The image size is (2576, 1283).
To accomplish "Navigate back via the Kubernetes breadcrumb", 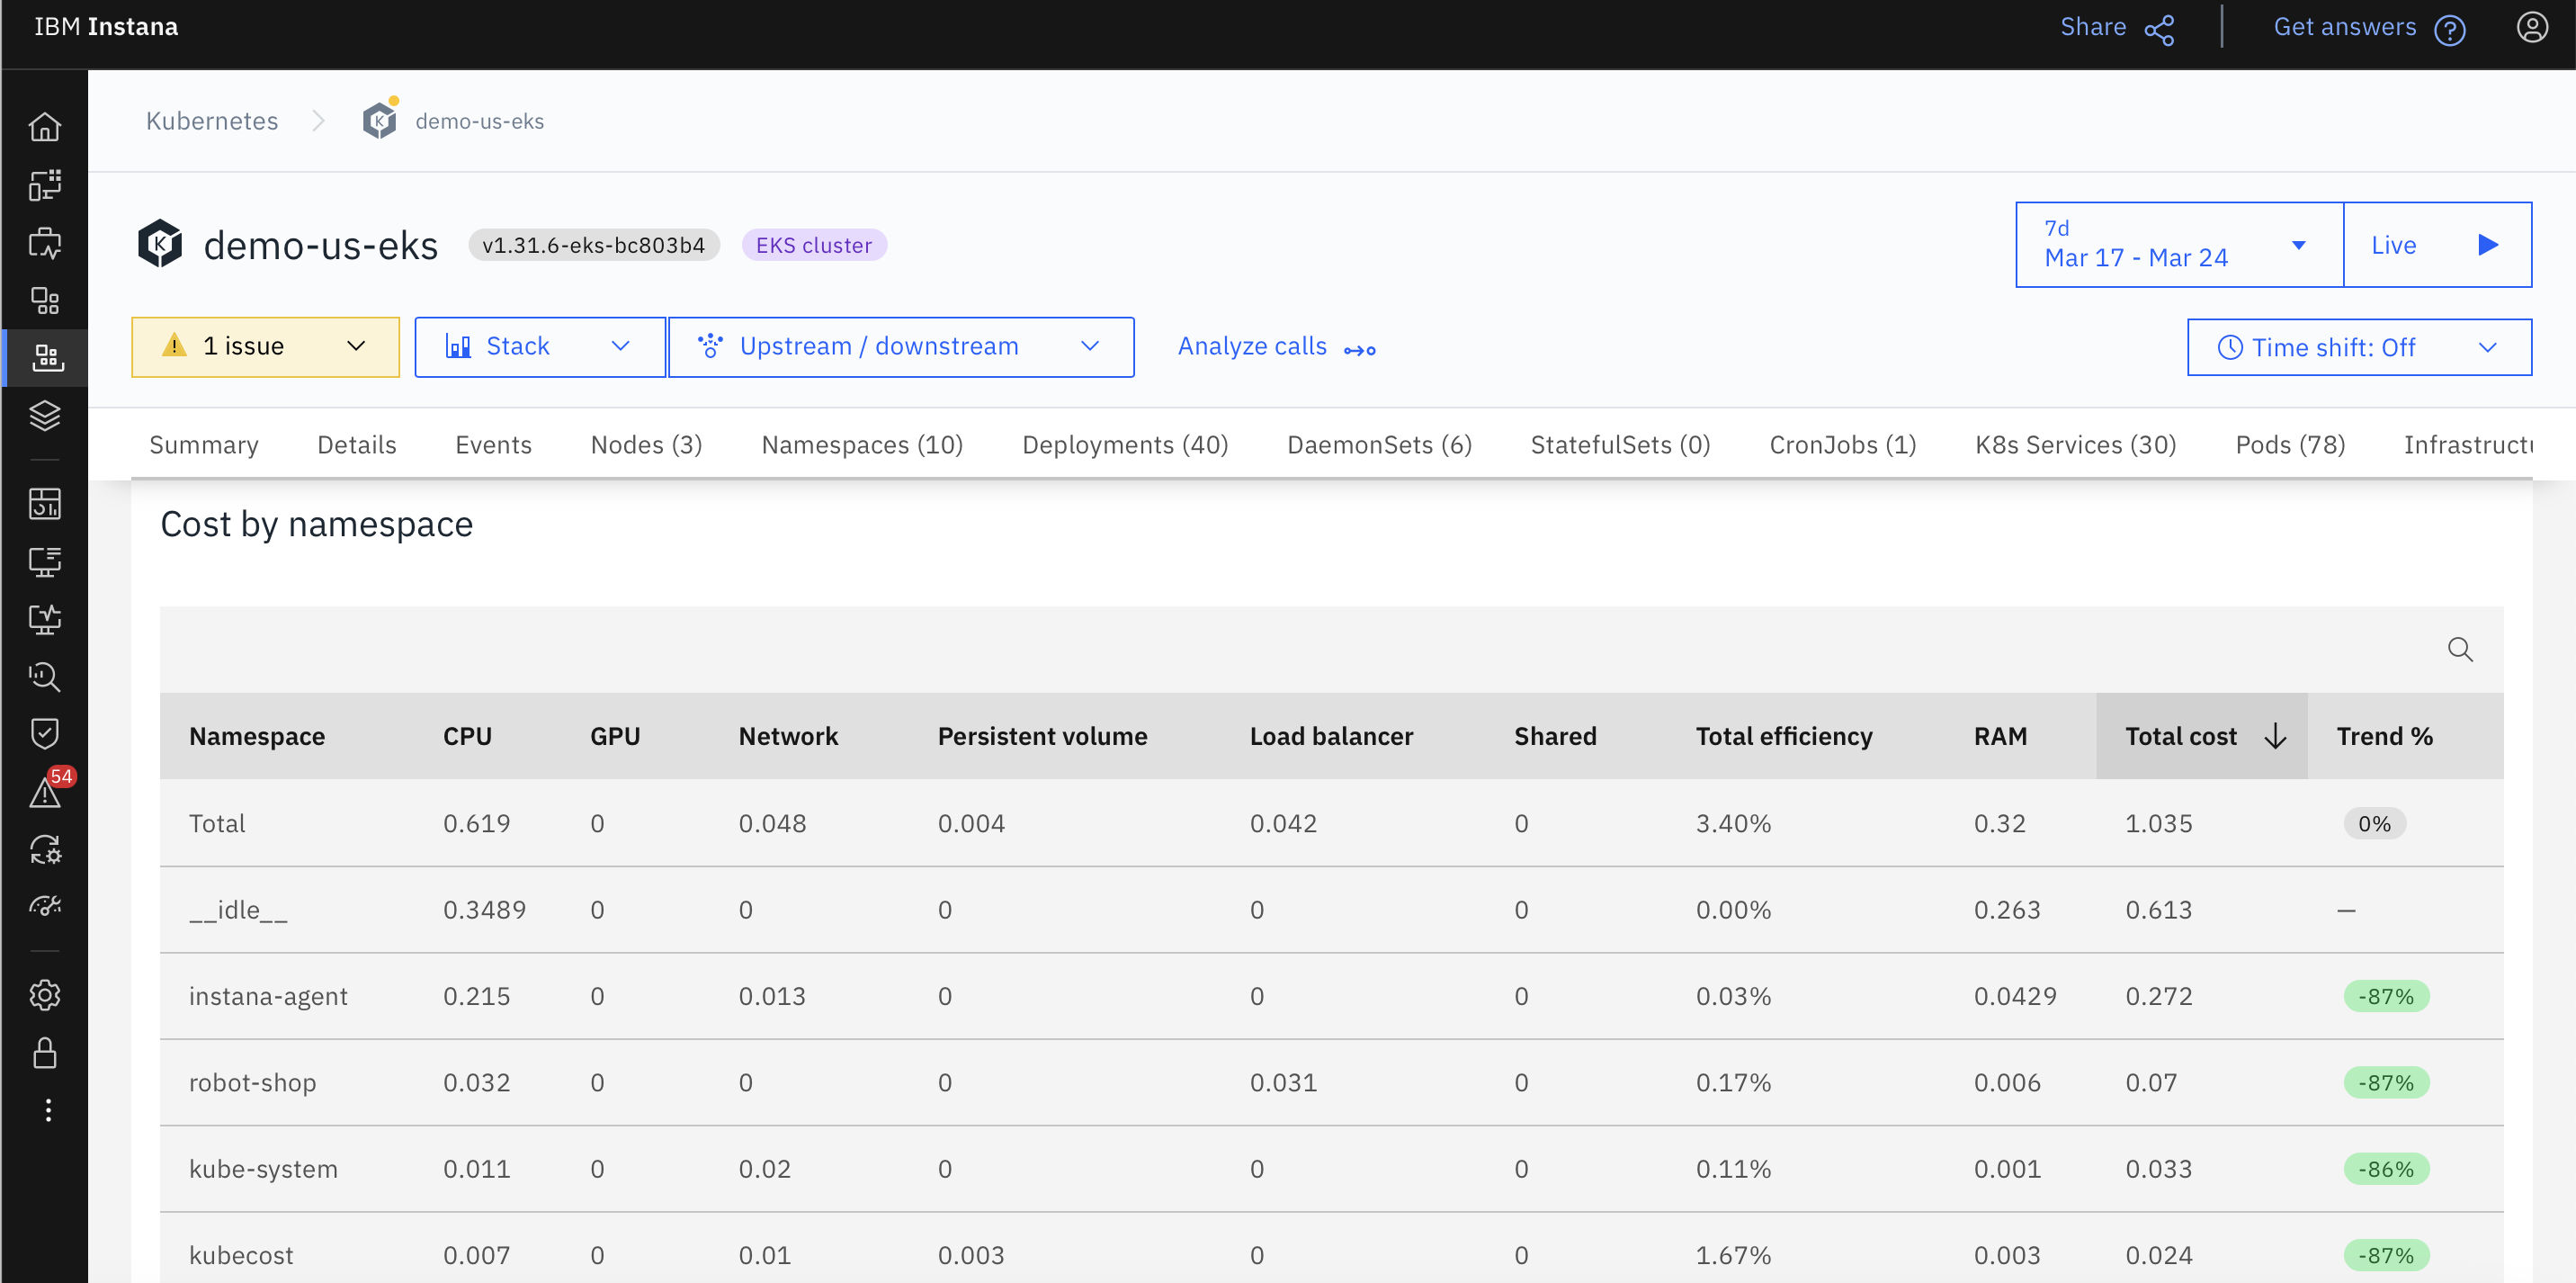I will coord(212,120).
